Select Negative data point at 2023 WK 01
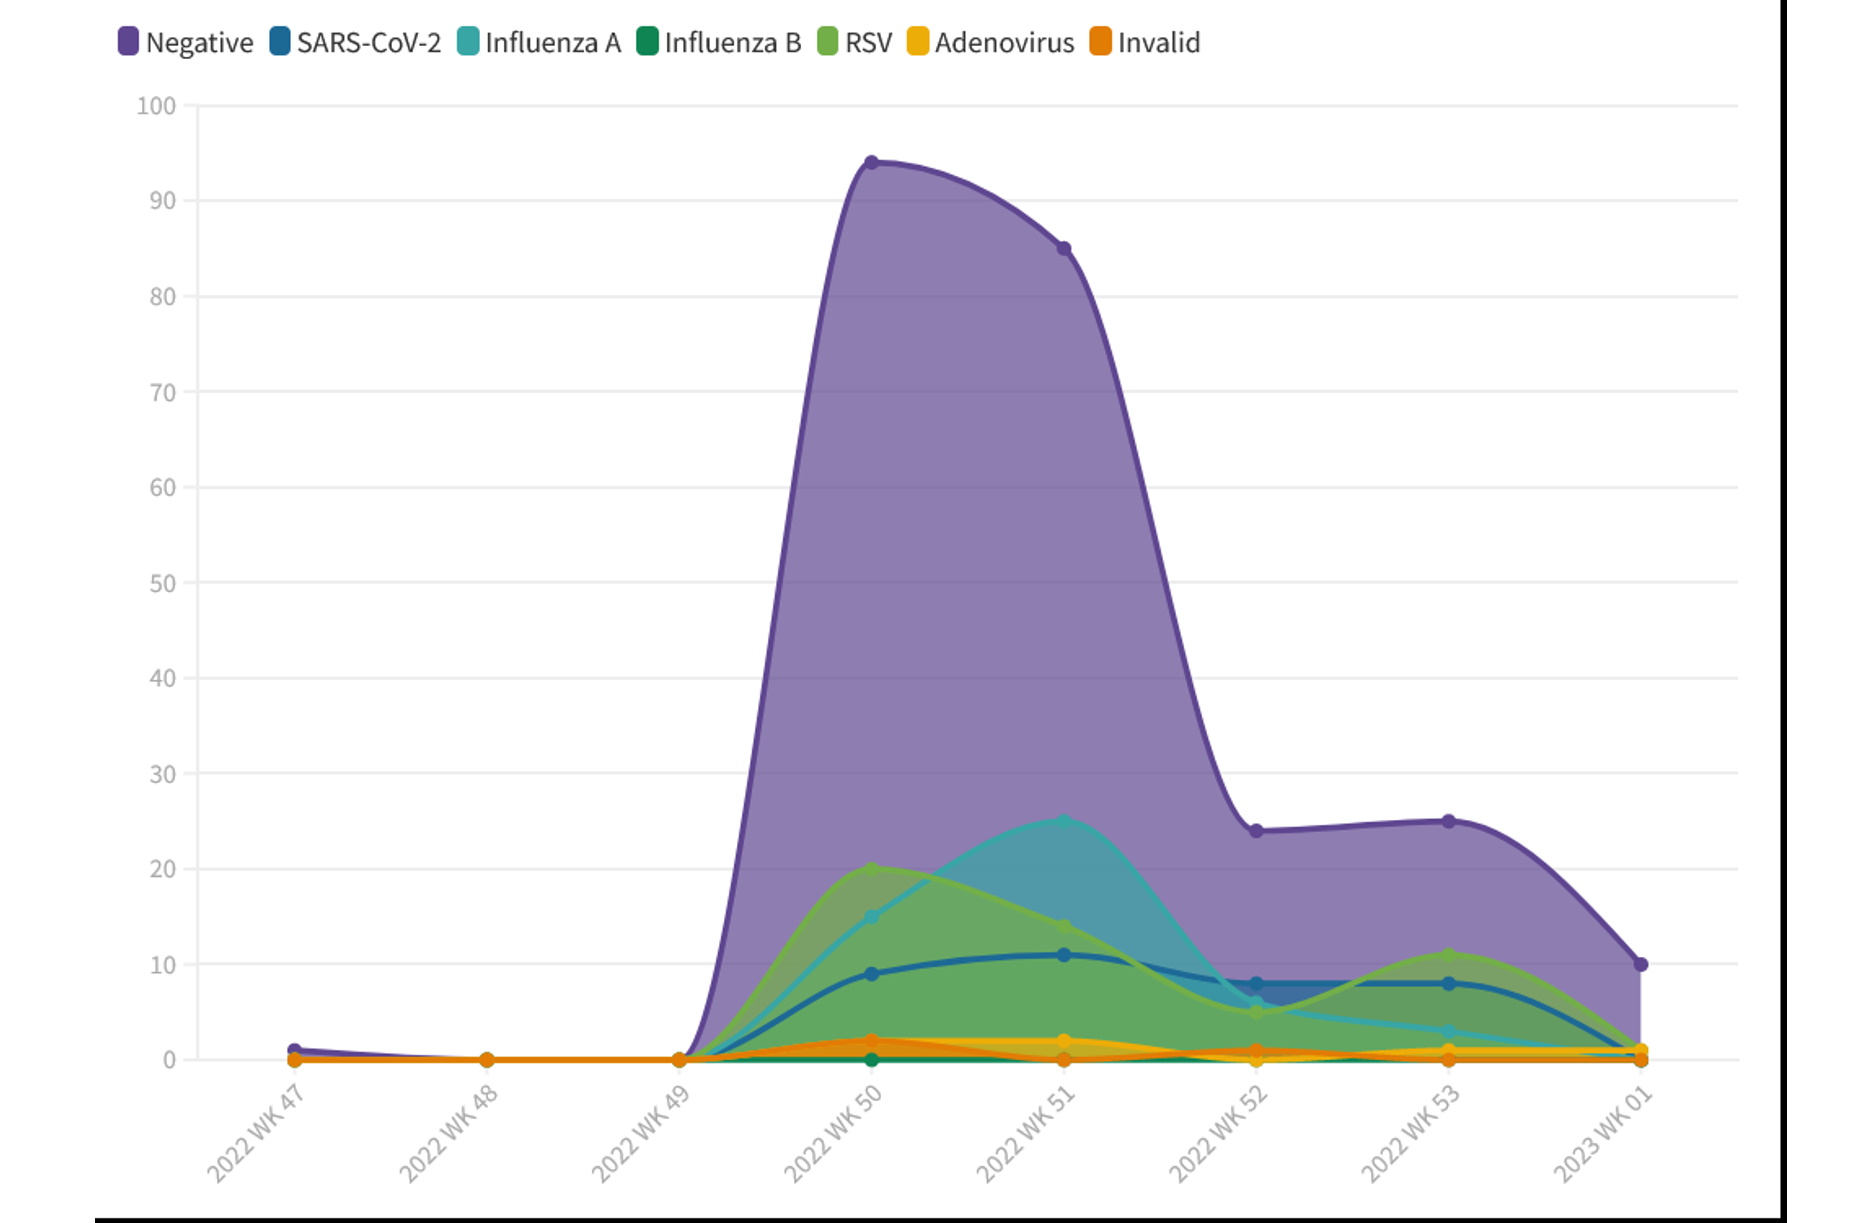 point(1640,964)
